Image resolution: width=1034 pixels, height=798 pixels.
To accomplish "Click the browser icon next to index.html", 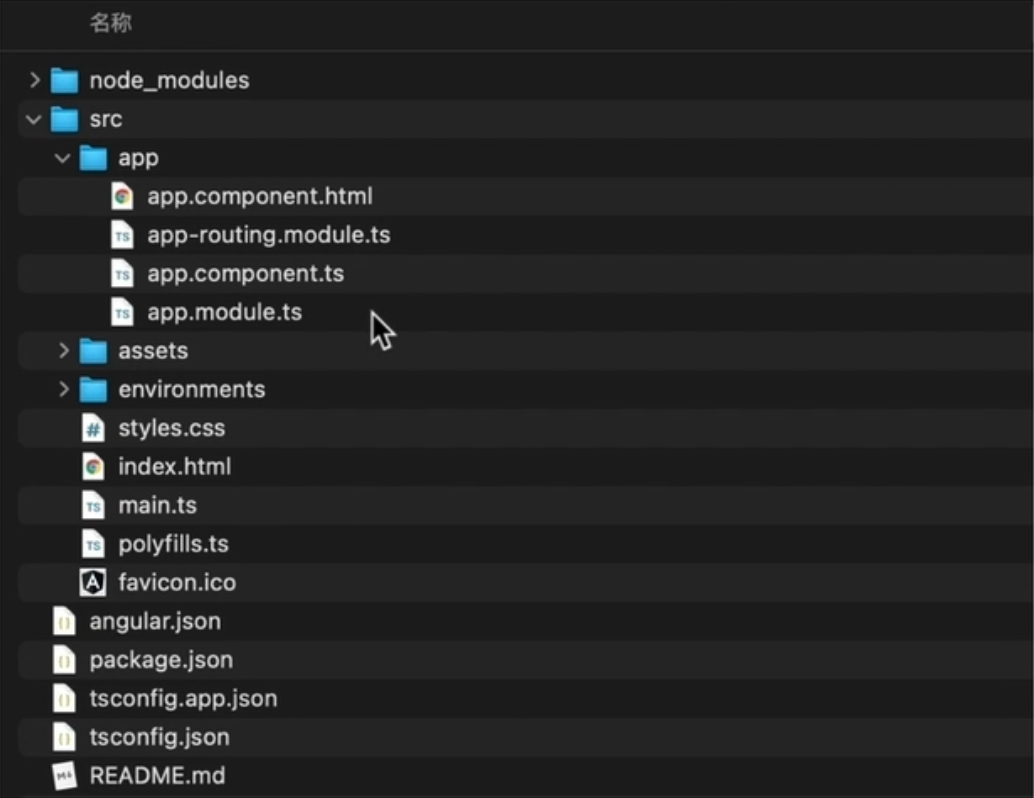I will click(94, 466).
